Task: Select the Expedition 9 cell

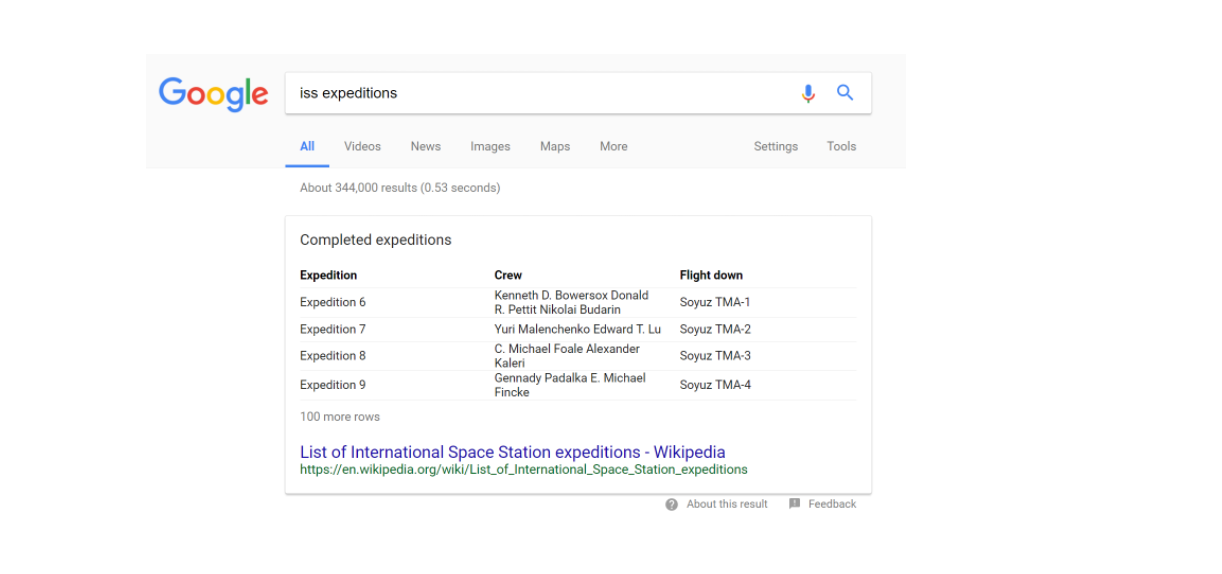Action: pos(333,385)
